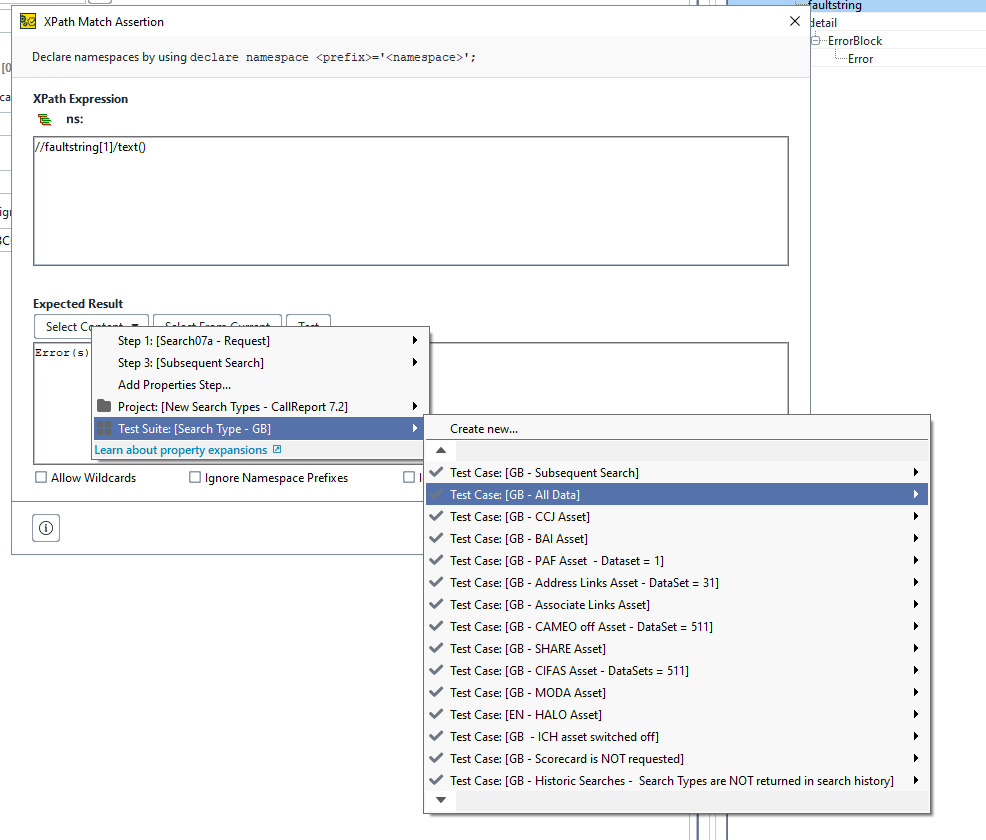Expand GB - Scorecard is NOT requested arrow
This screenshot has height=840, width=986.
pyautogui.click(x=916, y=758)
